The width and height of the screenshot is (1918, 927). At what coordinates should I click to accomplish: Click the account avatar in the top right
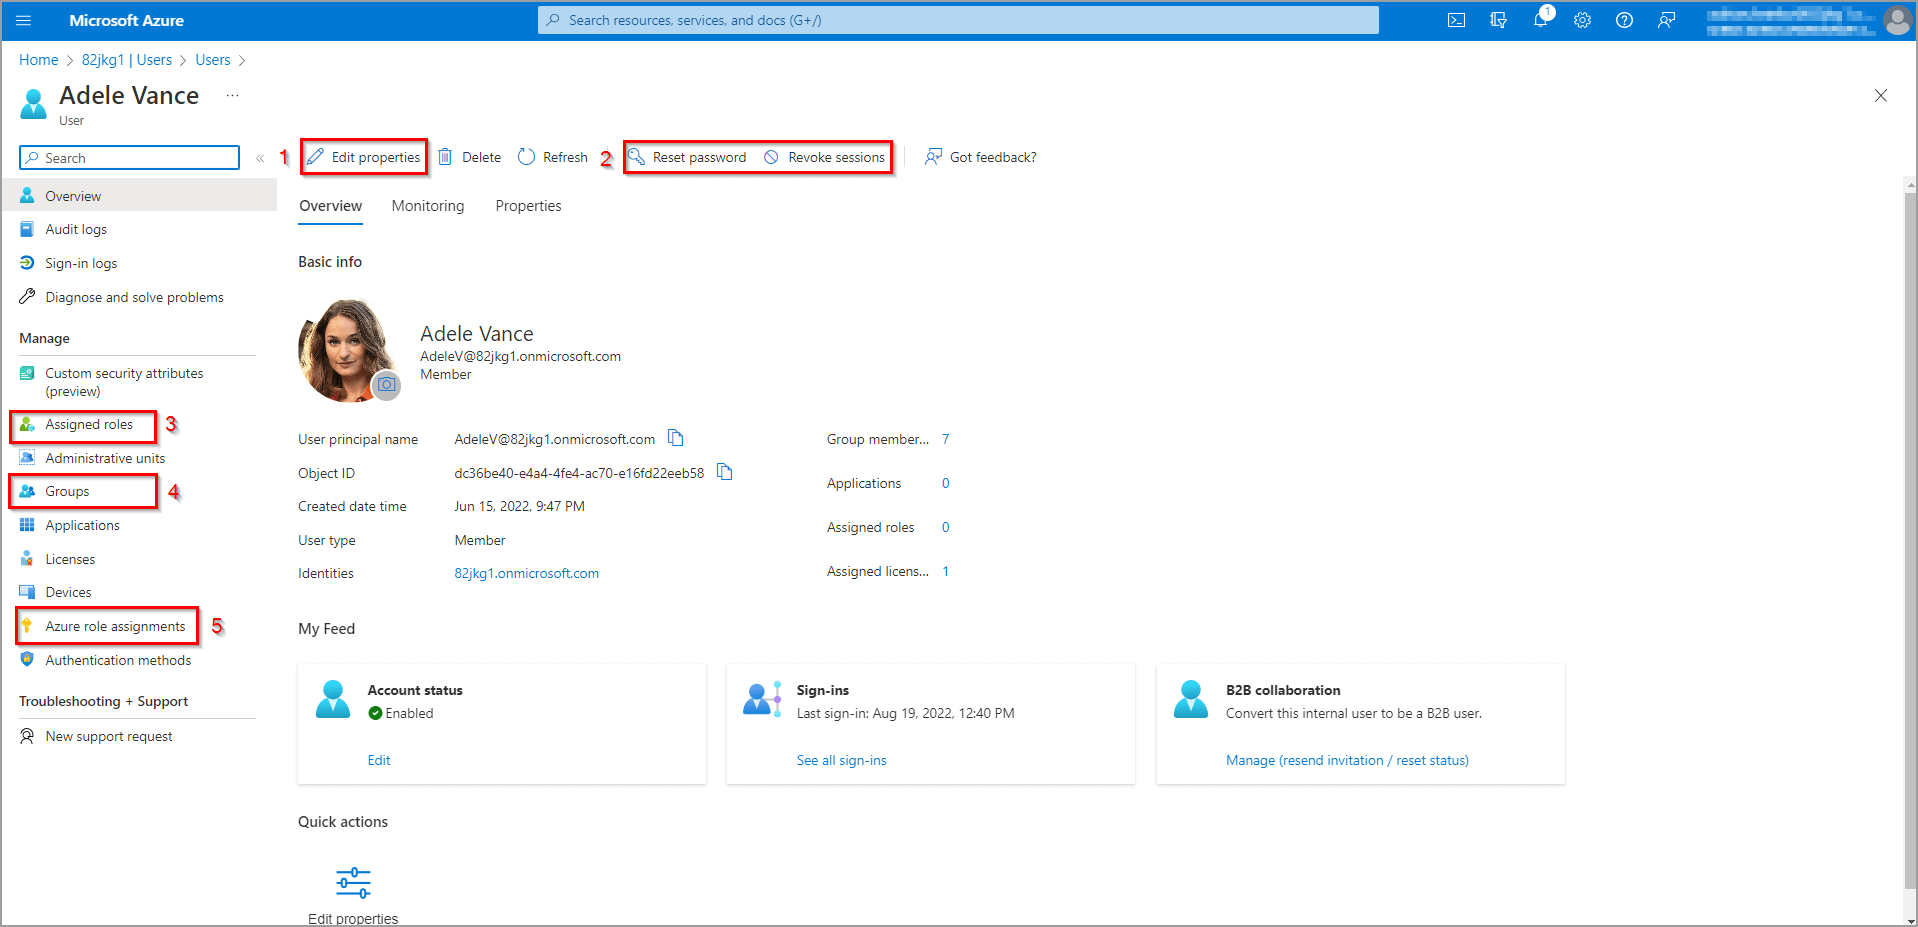[x=1897, y=20]
